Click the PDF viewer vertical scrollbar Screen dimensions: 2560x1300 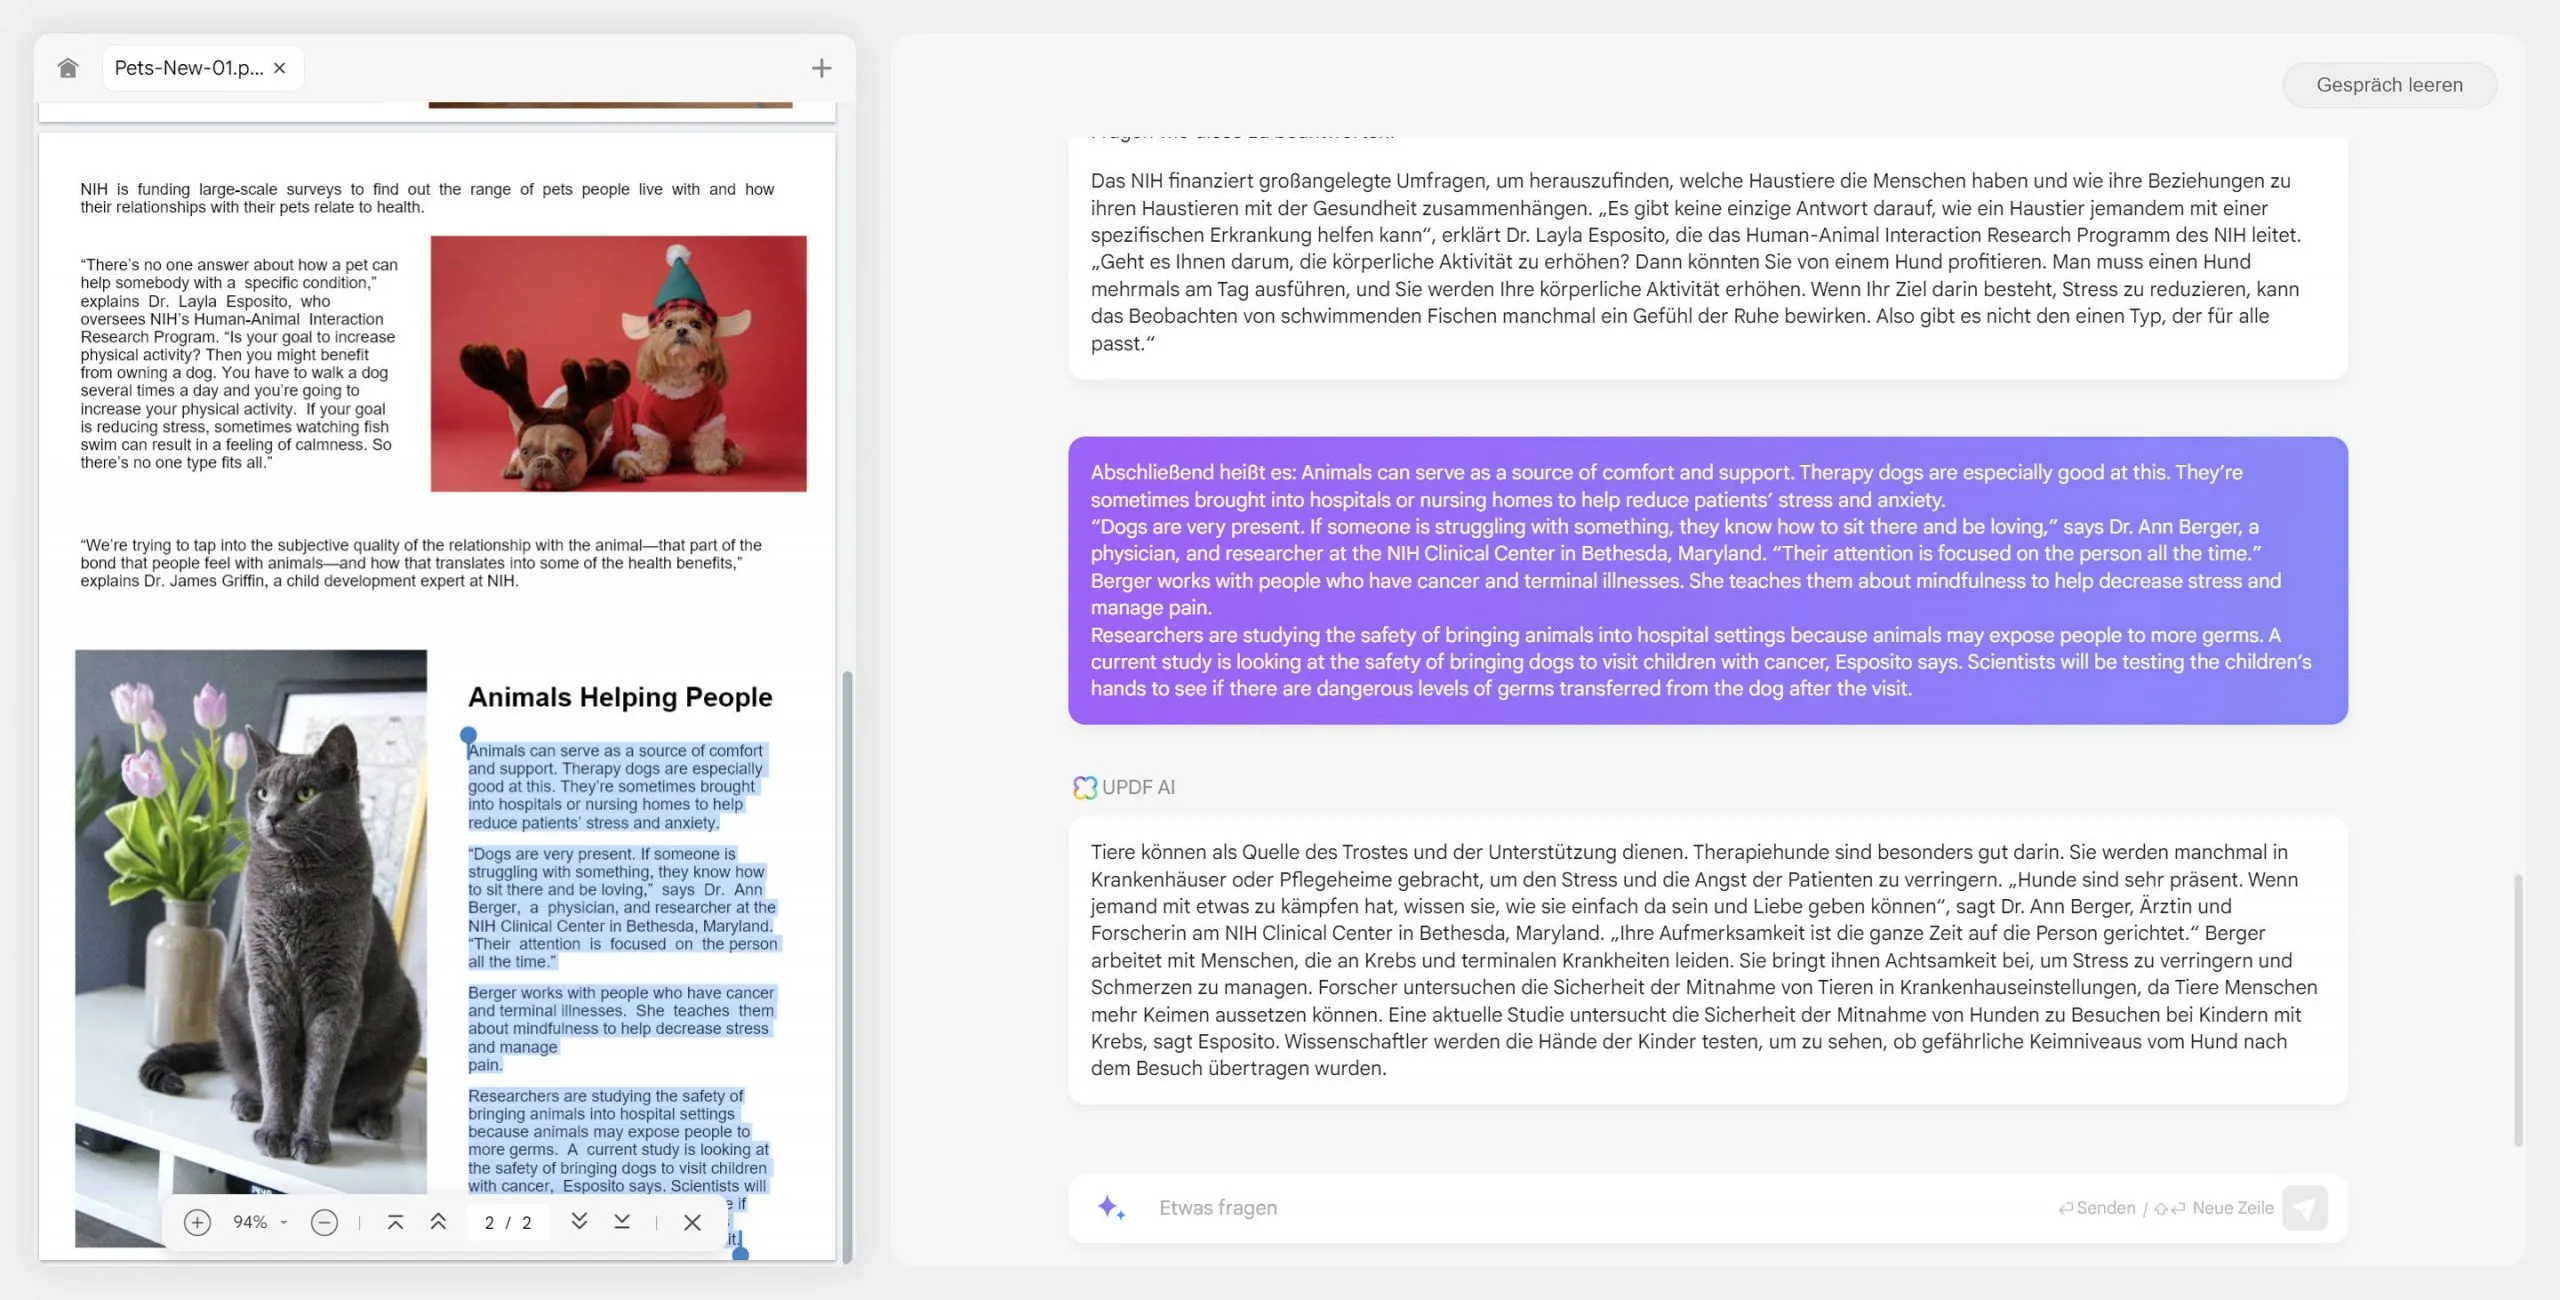(847, 960)
